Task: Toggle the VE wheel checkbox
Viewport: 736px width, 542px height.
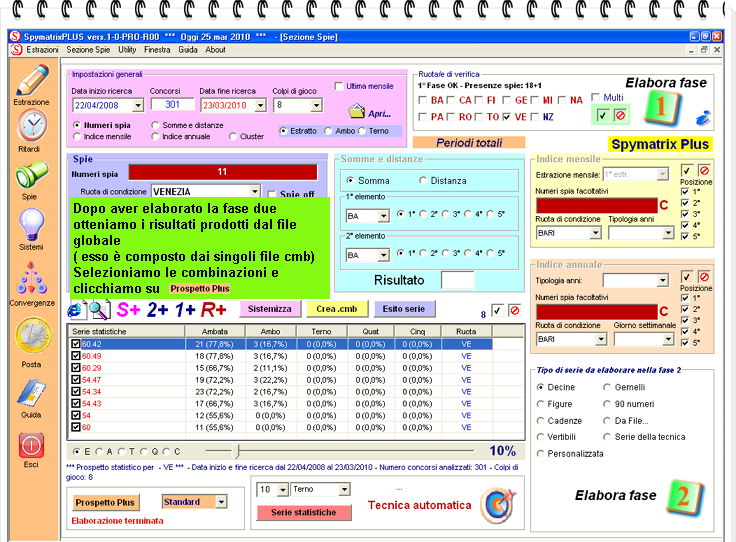Action: (x=506, y=116)
